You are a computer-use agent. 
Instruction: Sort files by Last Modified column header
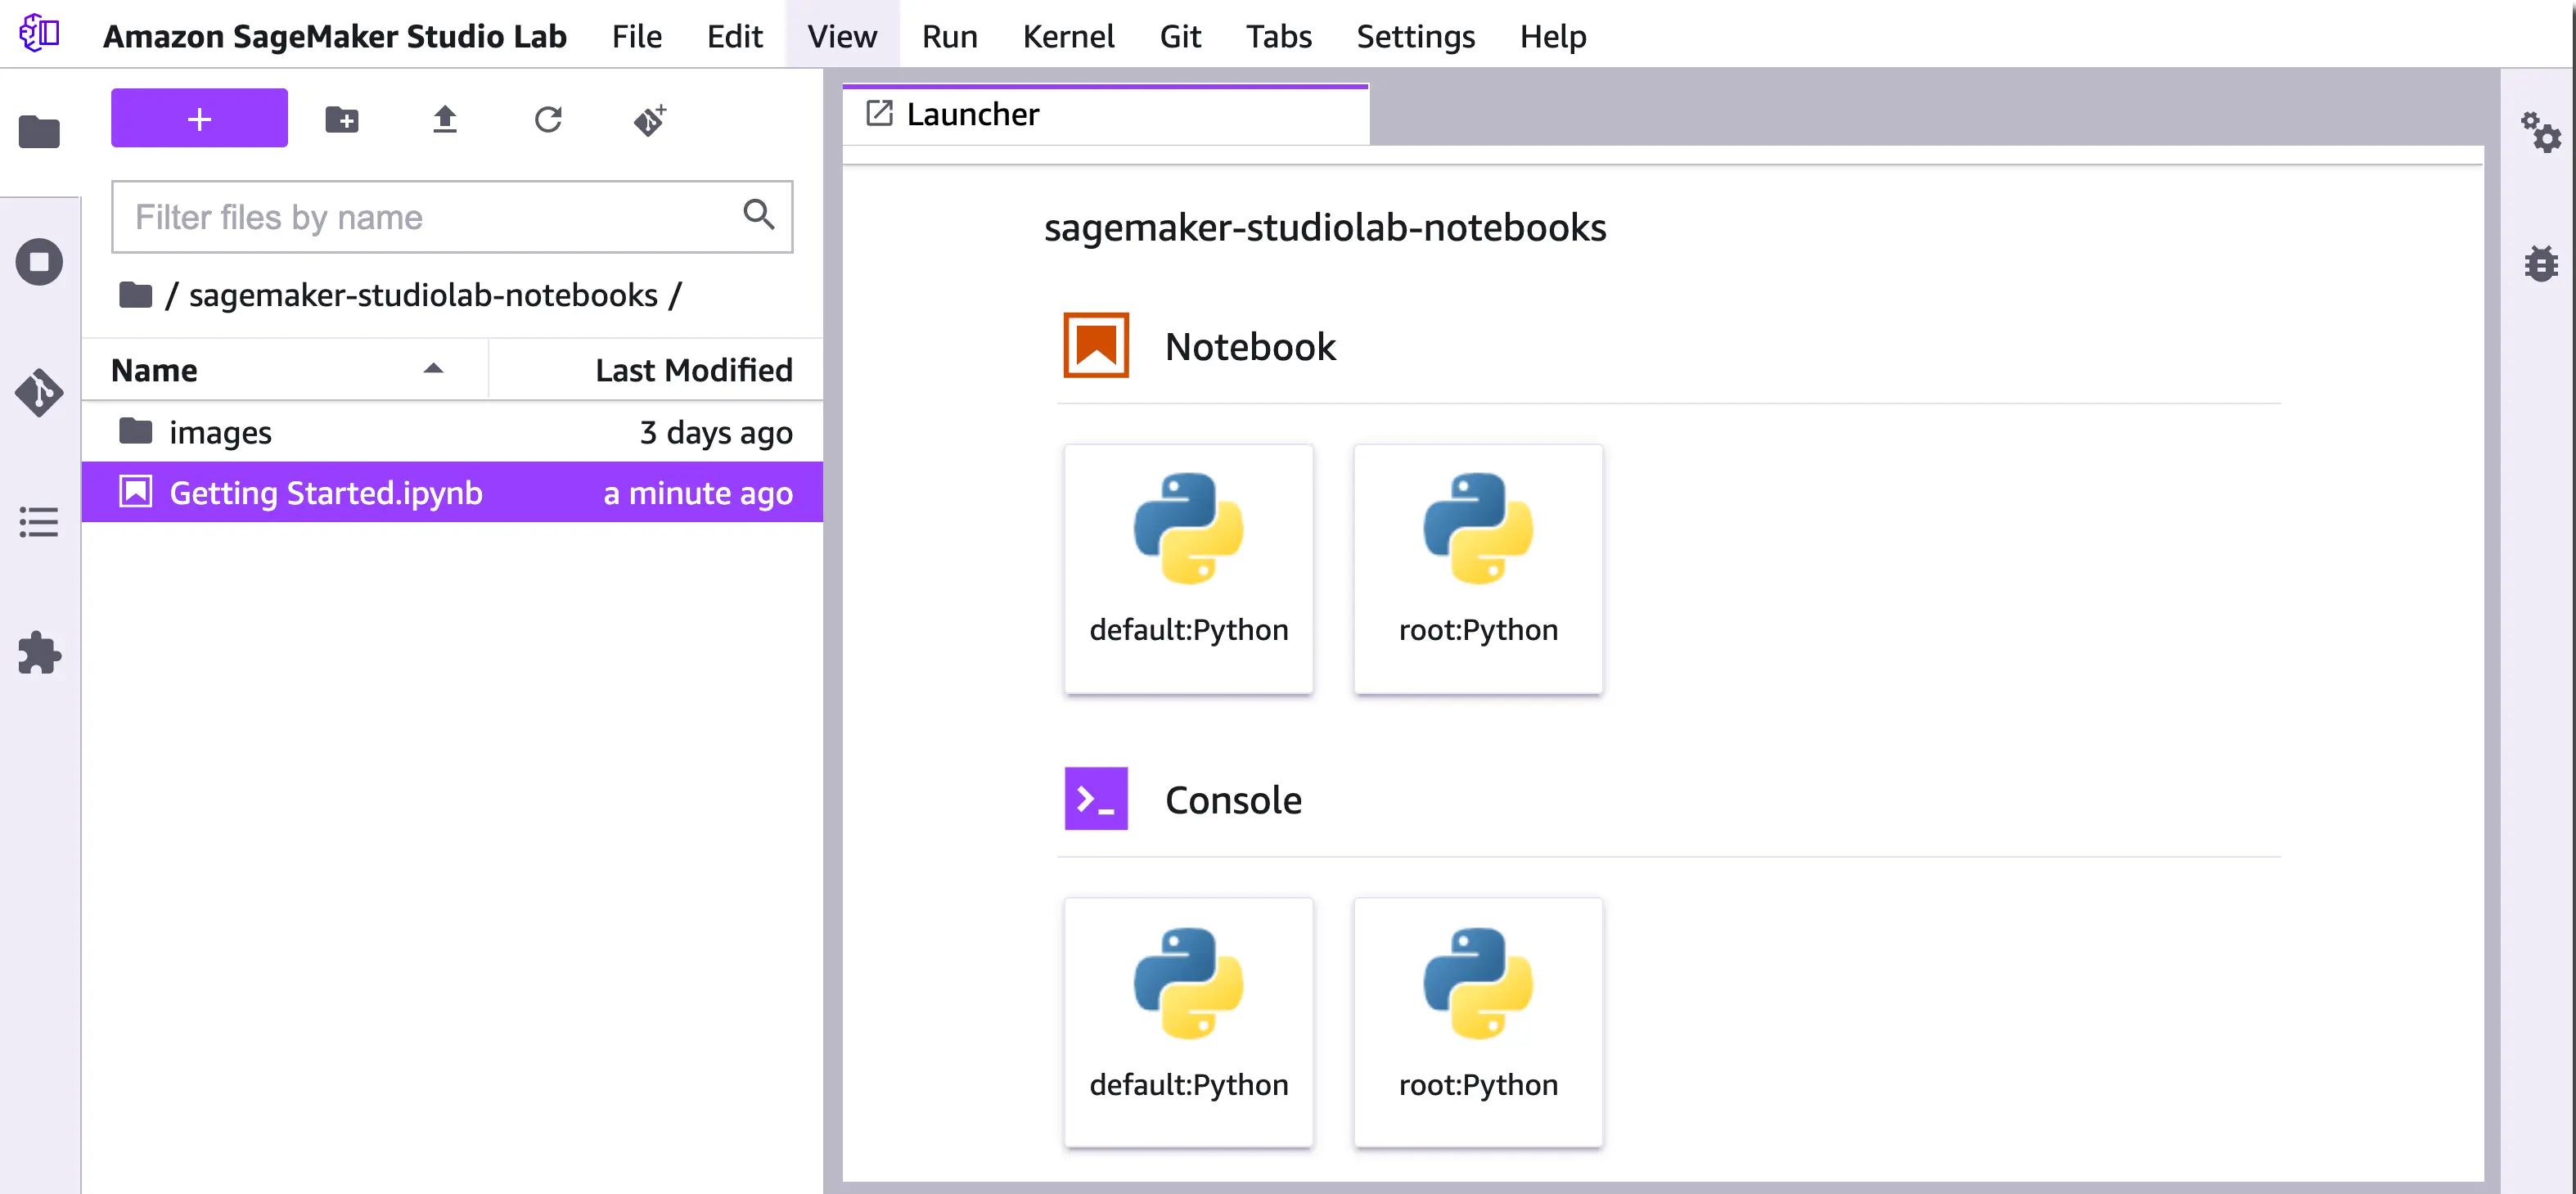click(x=656, y=370)
